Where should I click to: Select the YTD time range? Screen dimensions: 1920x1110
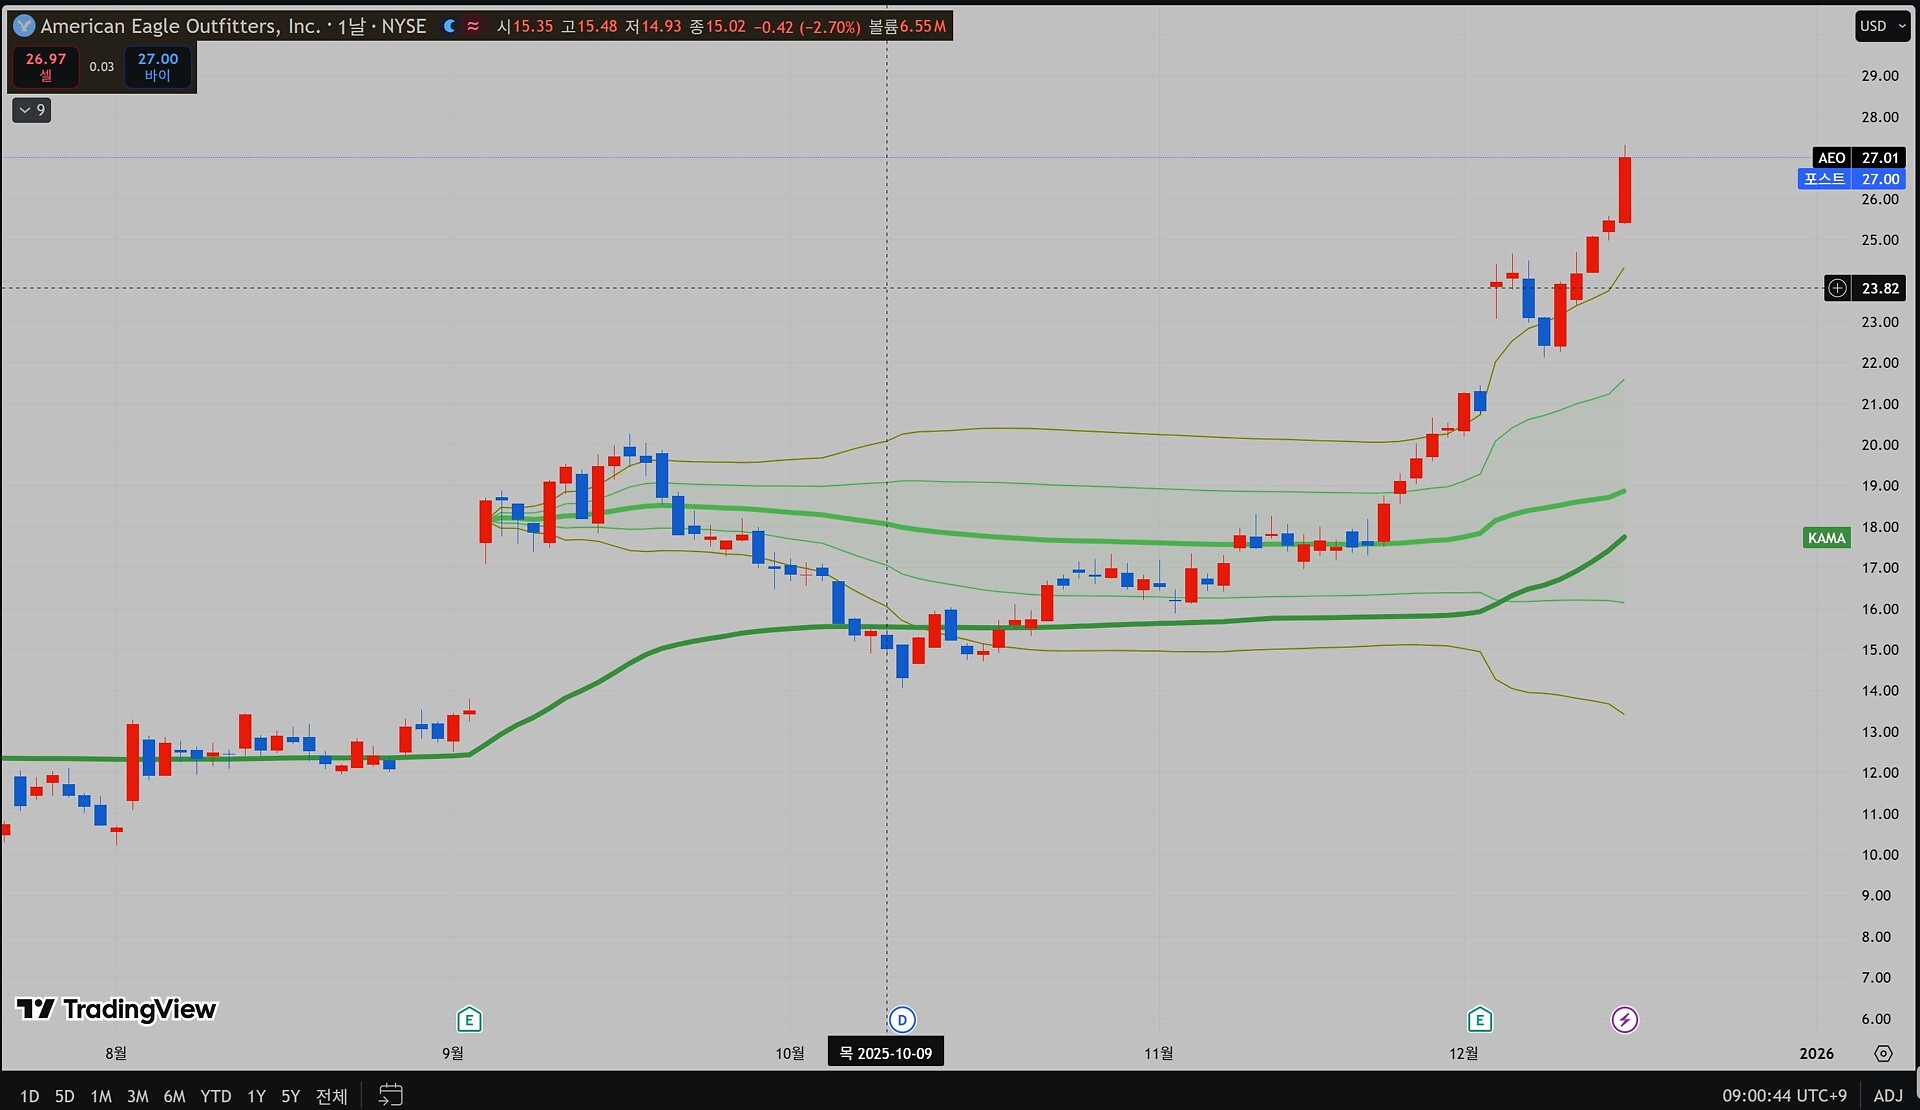click(x=215, y=1096)
